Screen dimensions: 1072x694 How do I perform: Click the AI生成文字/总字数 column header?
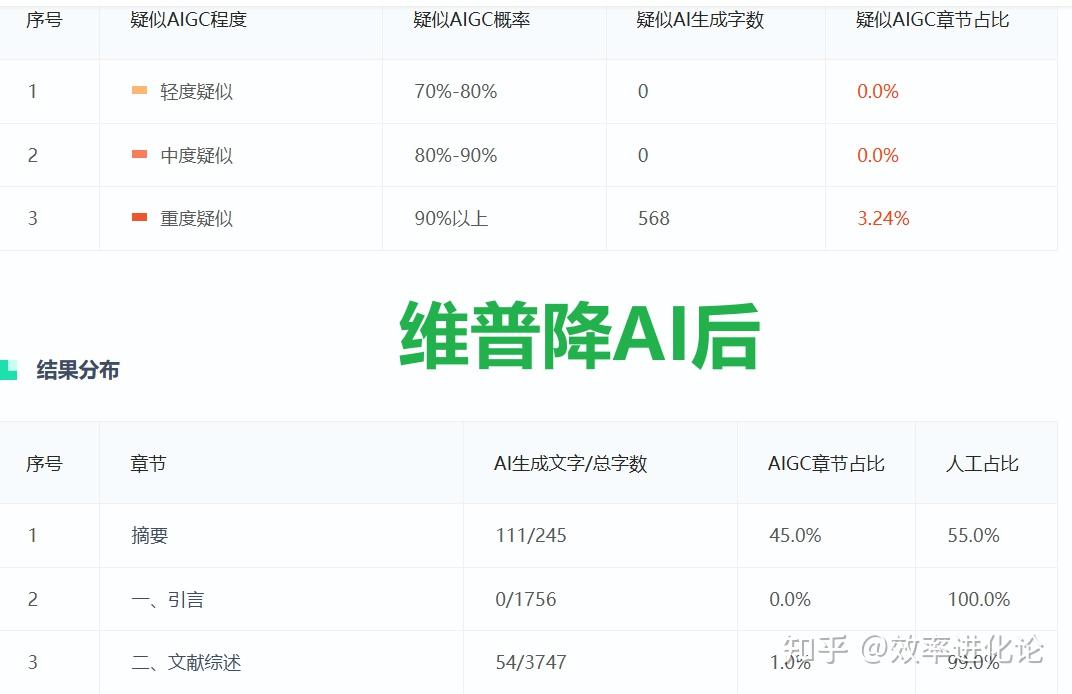click(x=570, y=464)
